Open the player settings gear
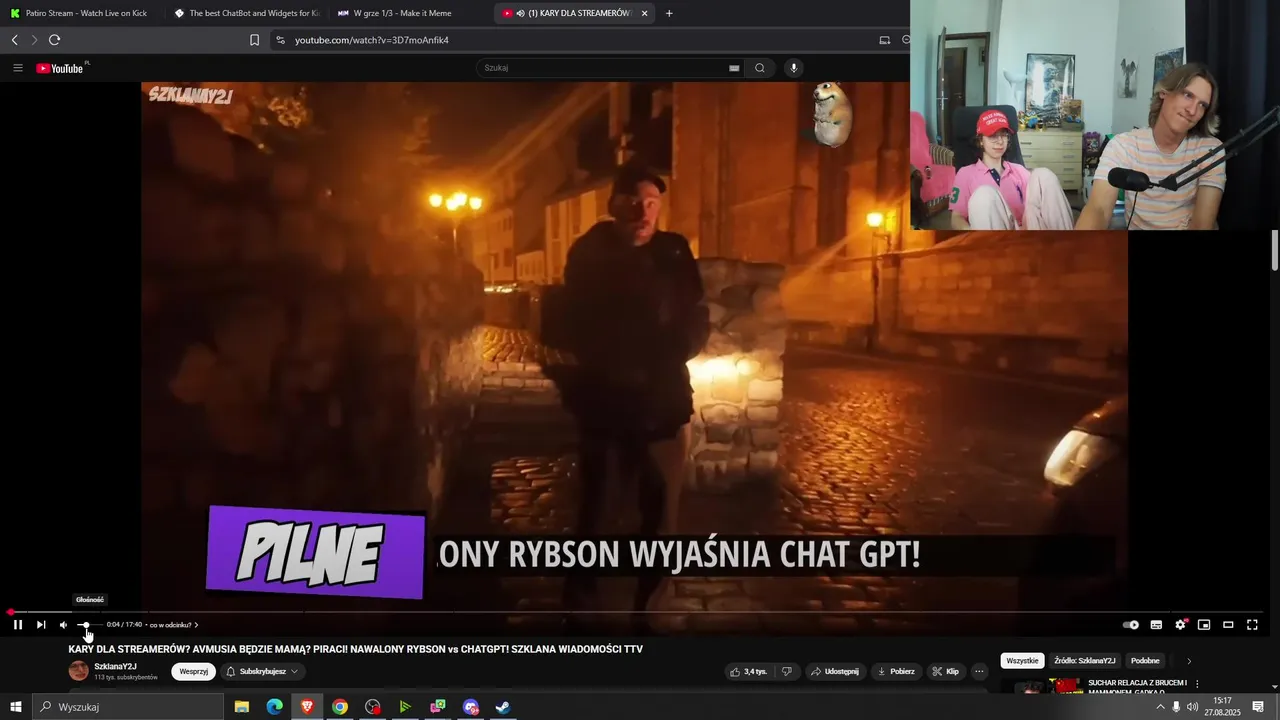 pos(1181,625)
